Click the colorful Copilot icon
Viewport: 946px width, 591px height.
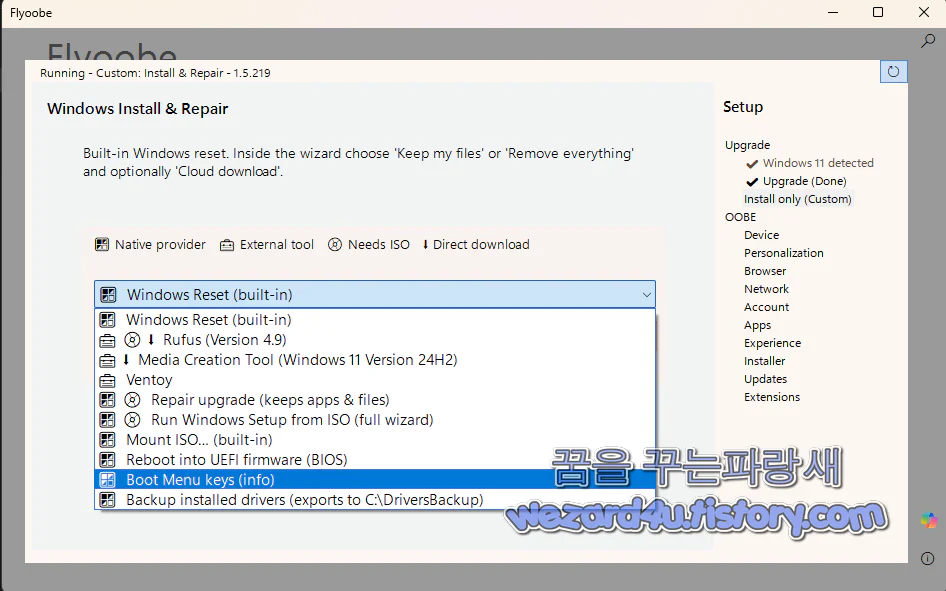tap(929, 520)
